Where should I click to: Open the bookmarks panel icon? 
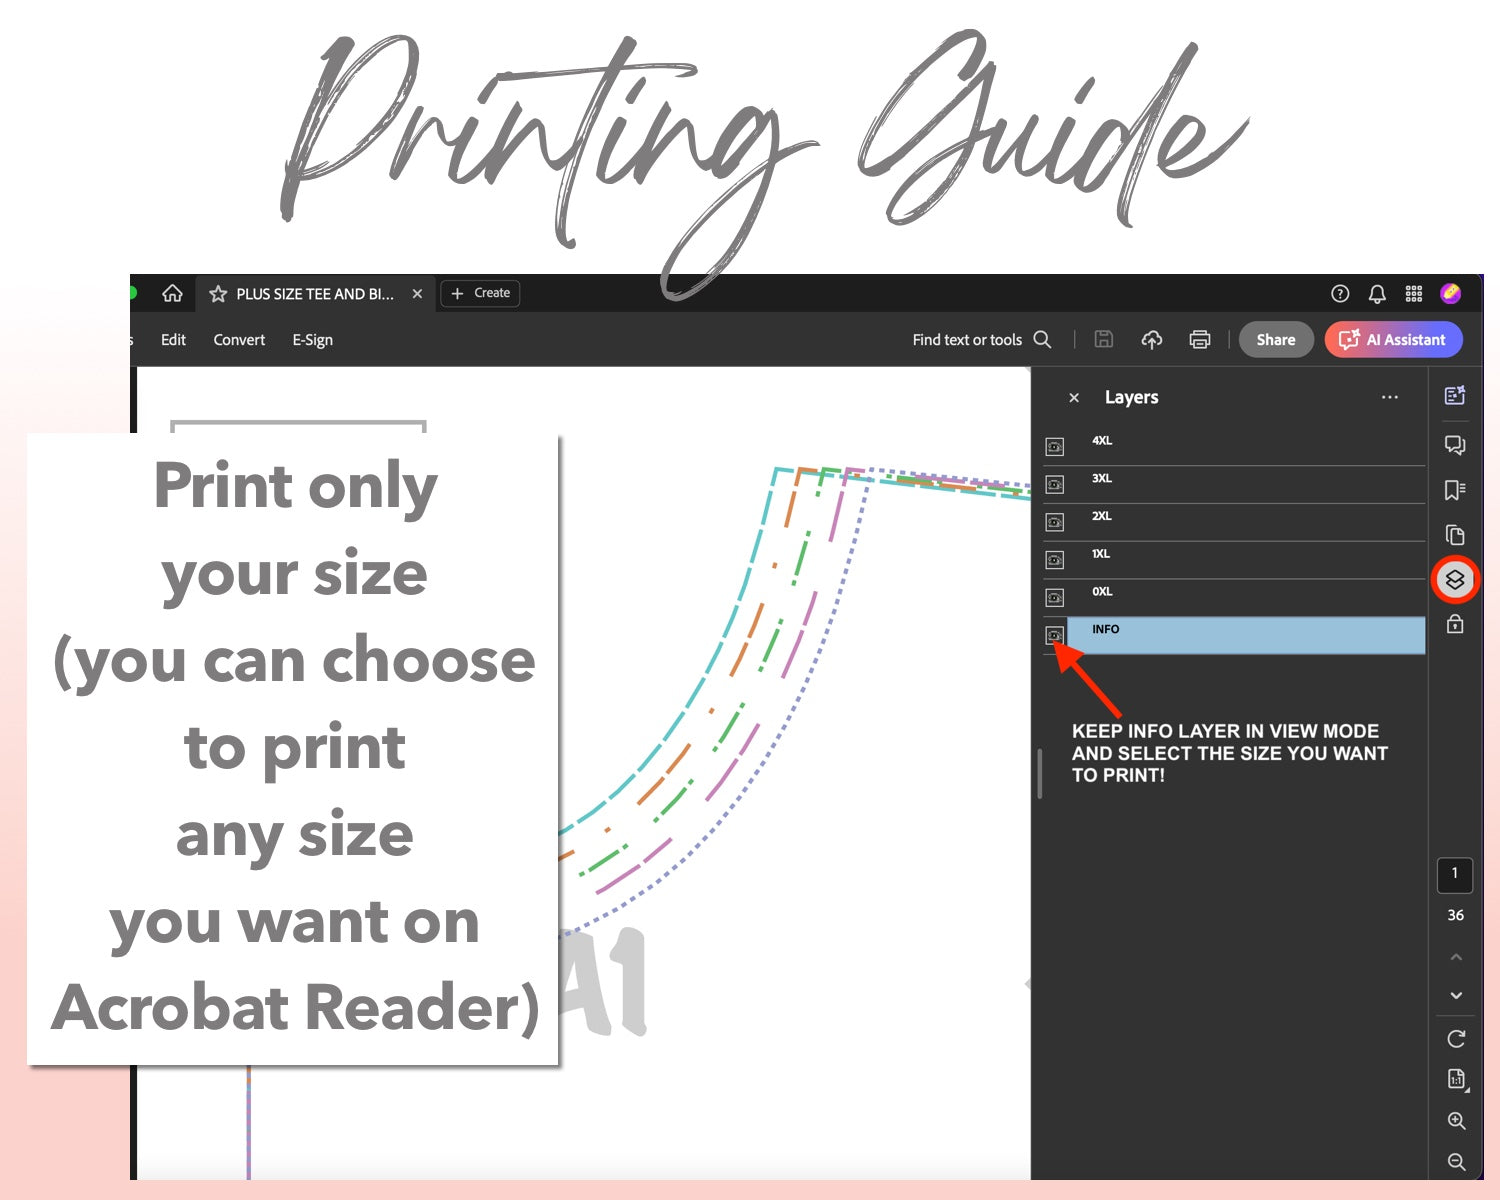coord(1455,490)
